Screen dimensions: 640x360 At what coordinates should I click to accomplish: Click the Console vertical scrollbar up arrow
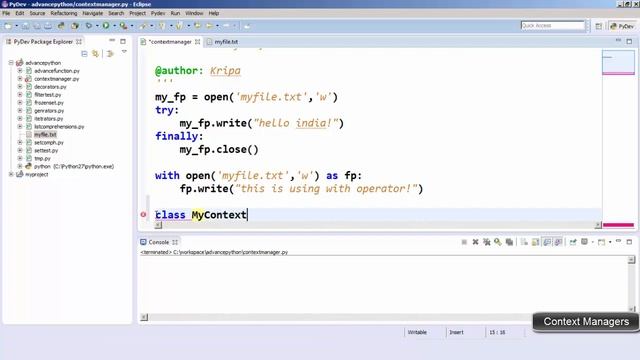[631, 260]
